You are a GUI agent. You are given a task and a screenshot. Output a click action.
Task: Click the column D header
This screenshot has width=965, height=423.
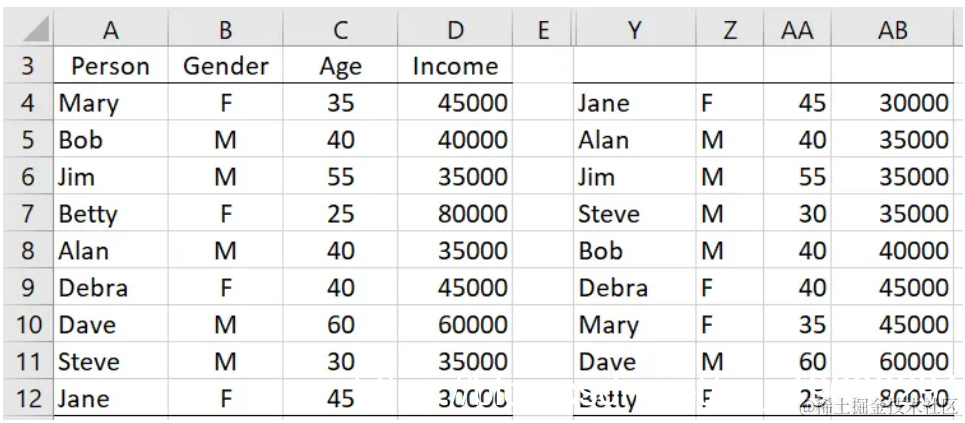point(455,31)
